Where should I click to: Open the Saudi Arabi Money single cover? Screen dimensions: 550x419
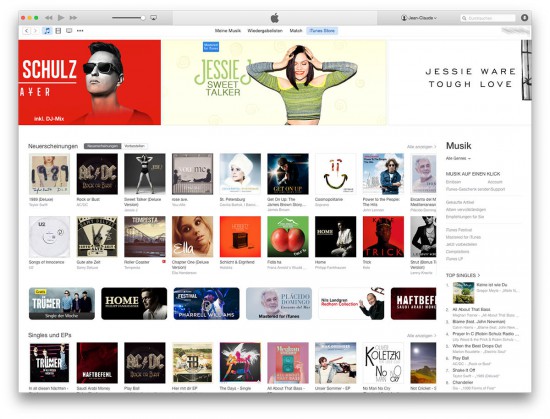(x=97, y=363)
